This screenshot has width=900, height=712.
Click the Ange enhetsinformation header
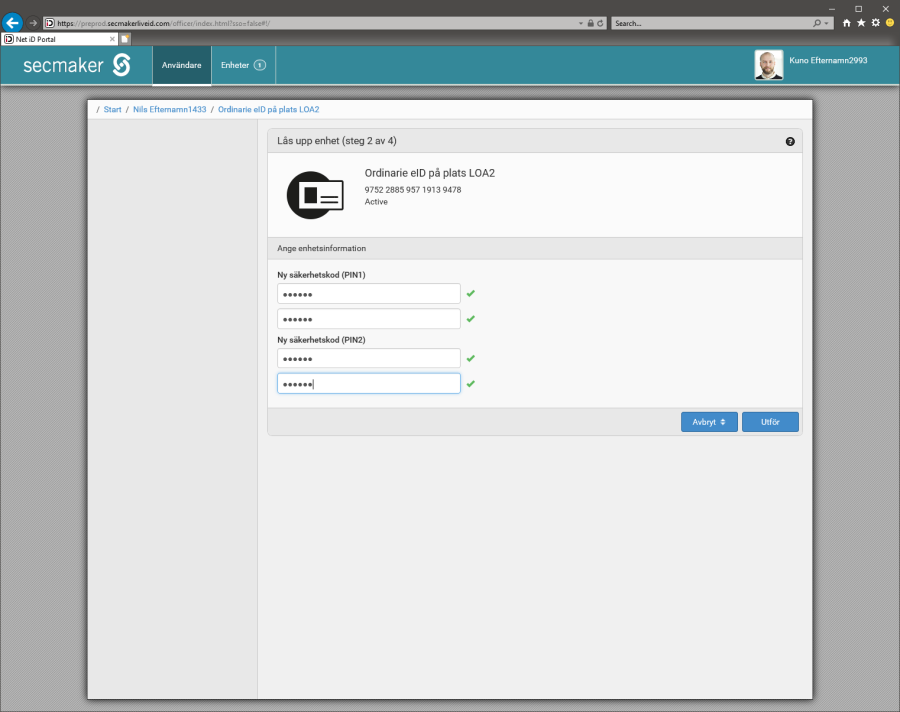click(x=321, y=248)
